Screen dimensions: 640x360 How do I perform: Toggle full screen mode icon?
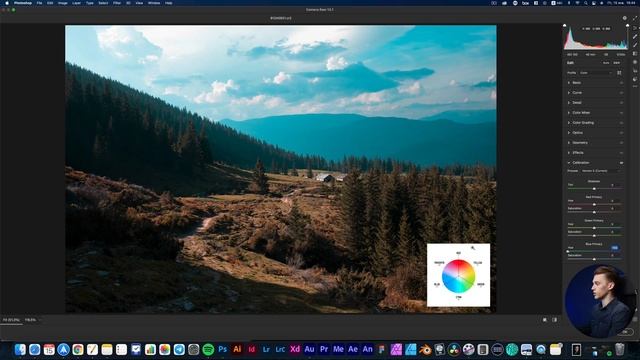(x=635, y=18)
